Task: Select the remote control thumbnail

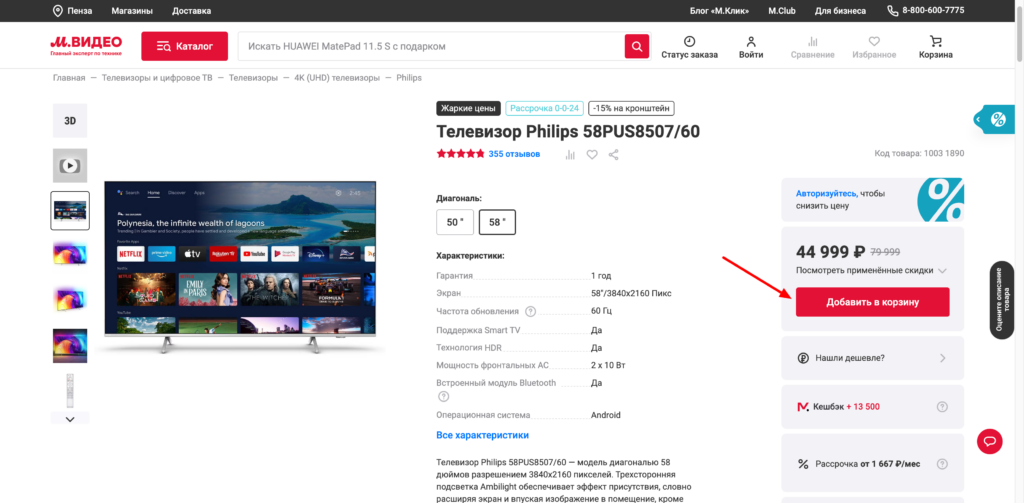Action: point(70,391)
